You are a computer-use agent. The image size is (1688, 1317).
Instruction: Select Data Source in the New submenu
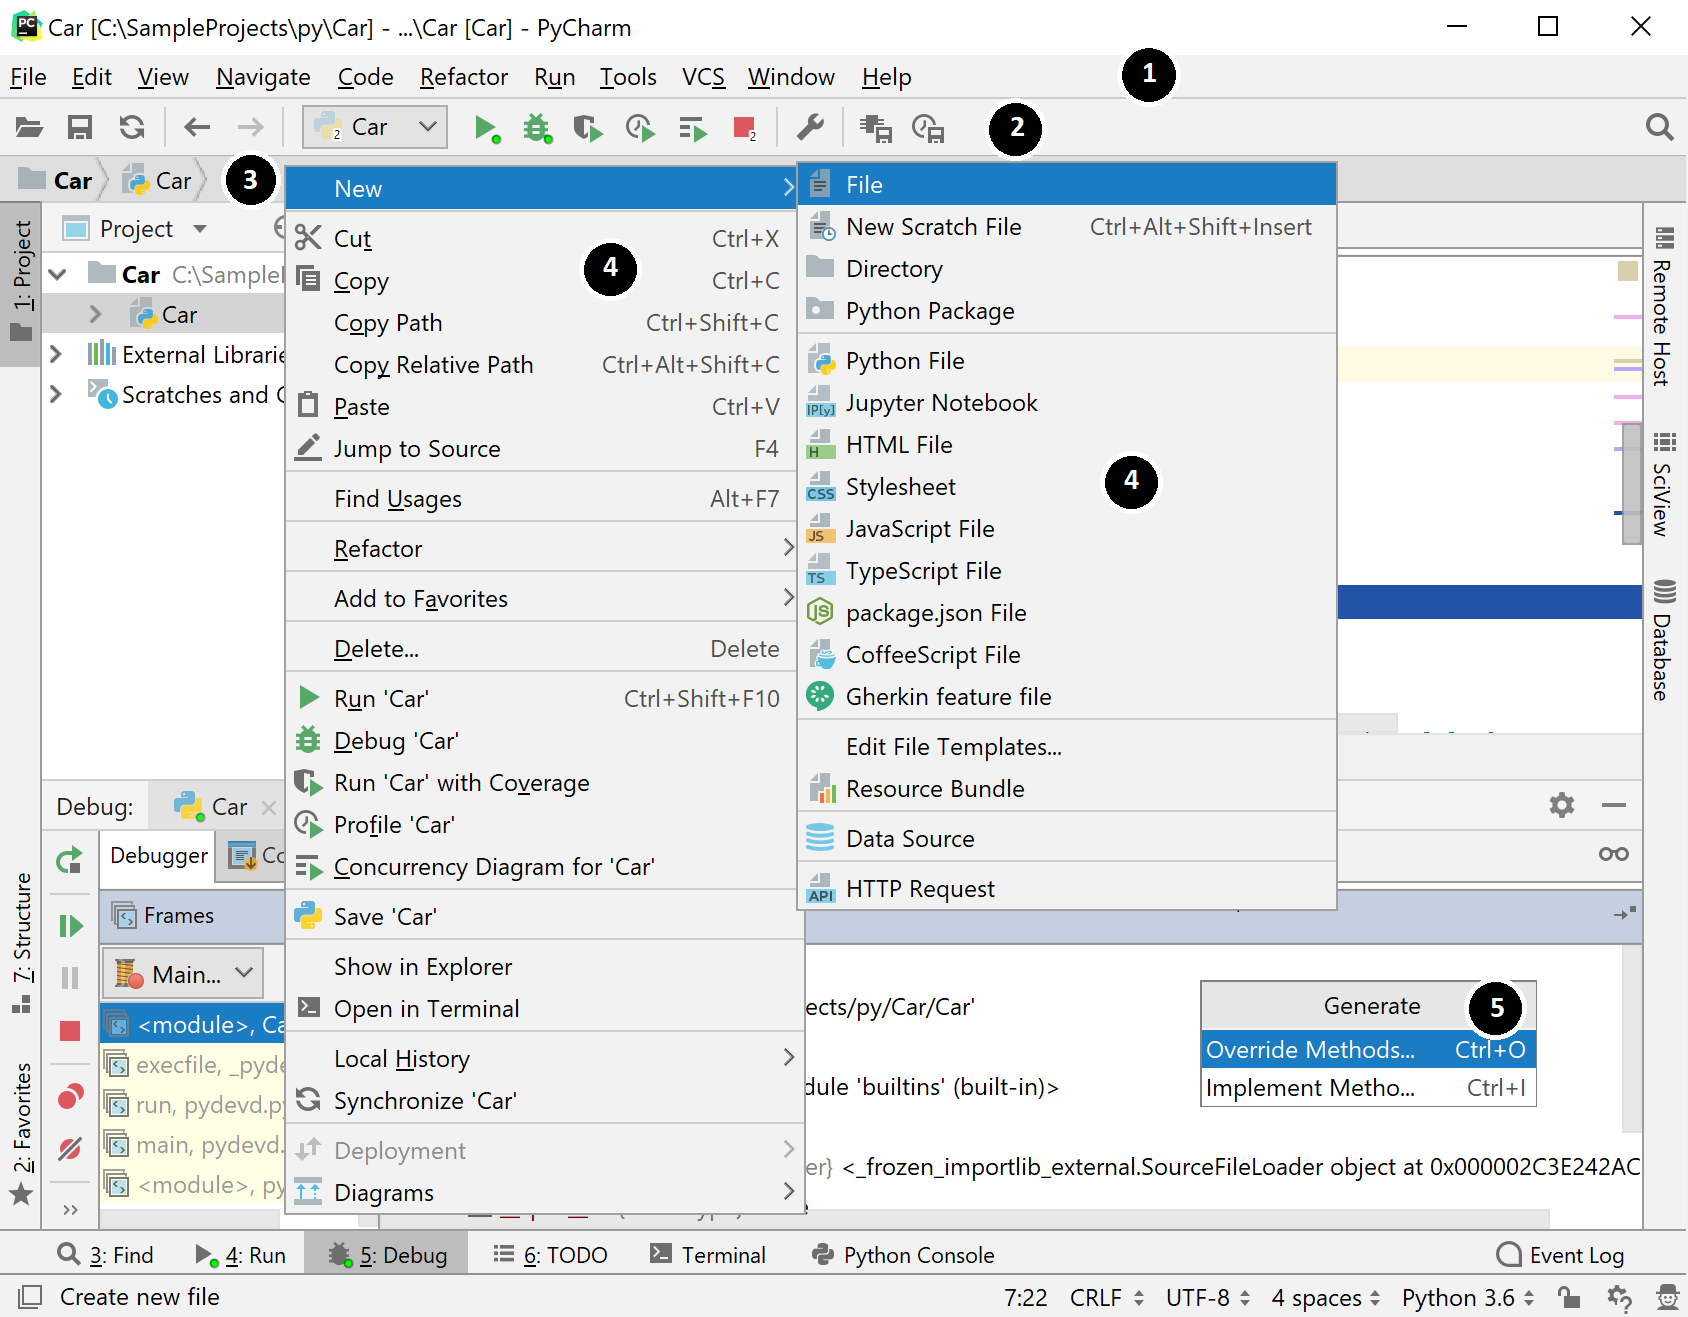coord(1067,839)
